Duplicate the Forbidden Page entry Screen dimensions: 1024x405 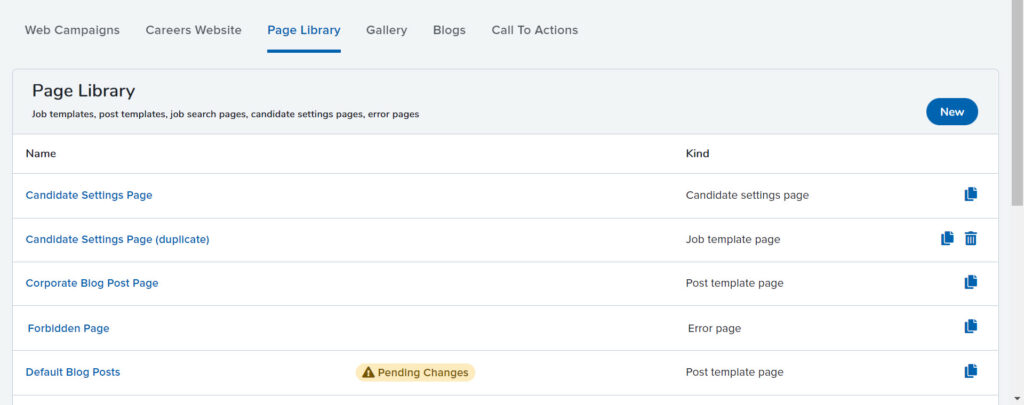pyautogui.click(x=970, y=326)
